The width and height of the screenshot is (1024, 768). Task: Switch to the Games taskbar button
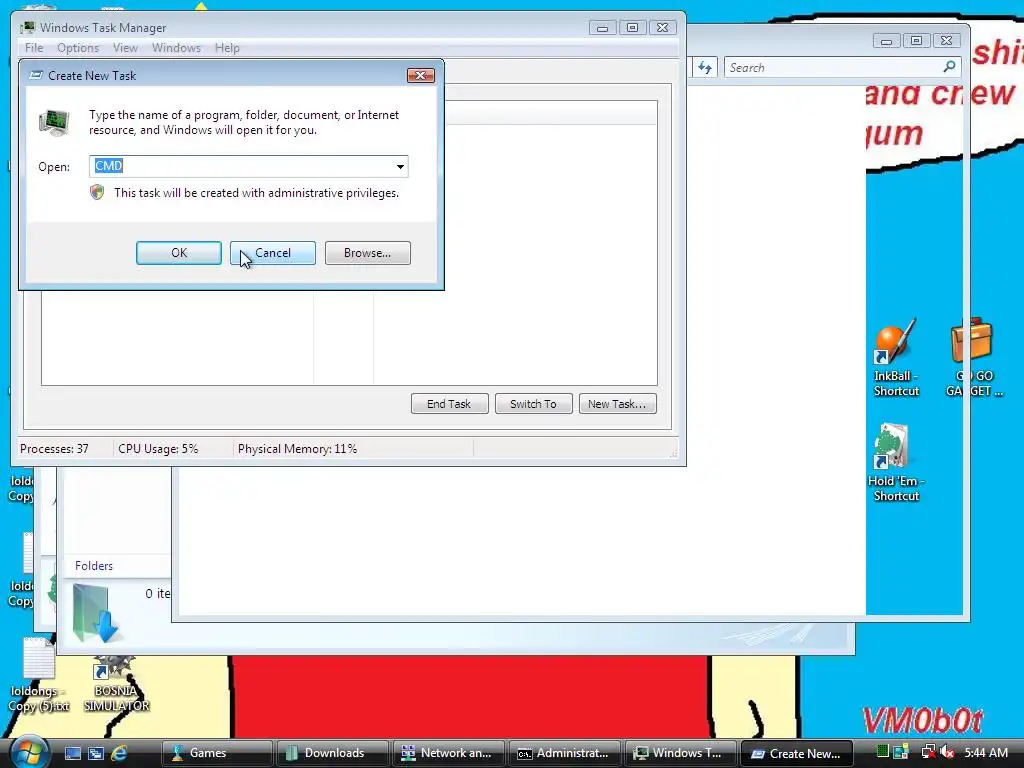click(x=217, y=753)
